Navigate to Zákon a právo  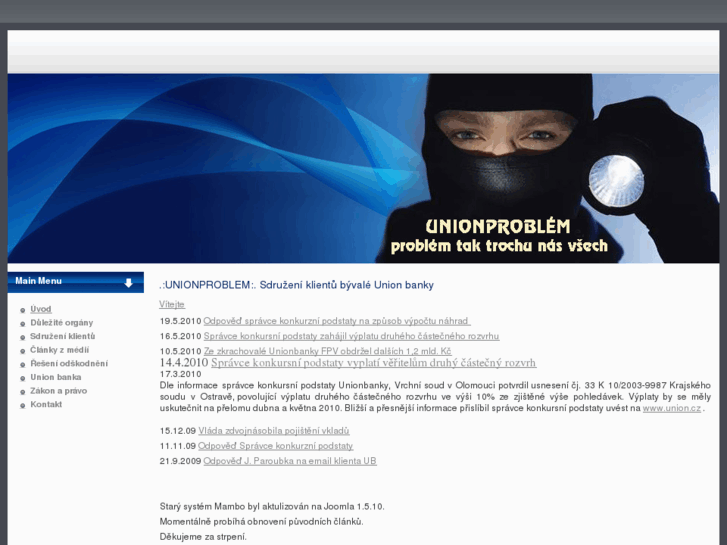click(58, 391)
